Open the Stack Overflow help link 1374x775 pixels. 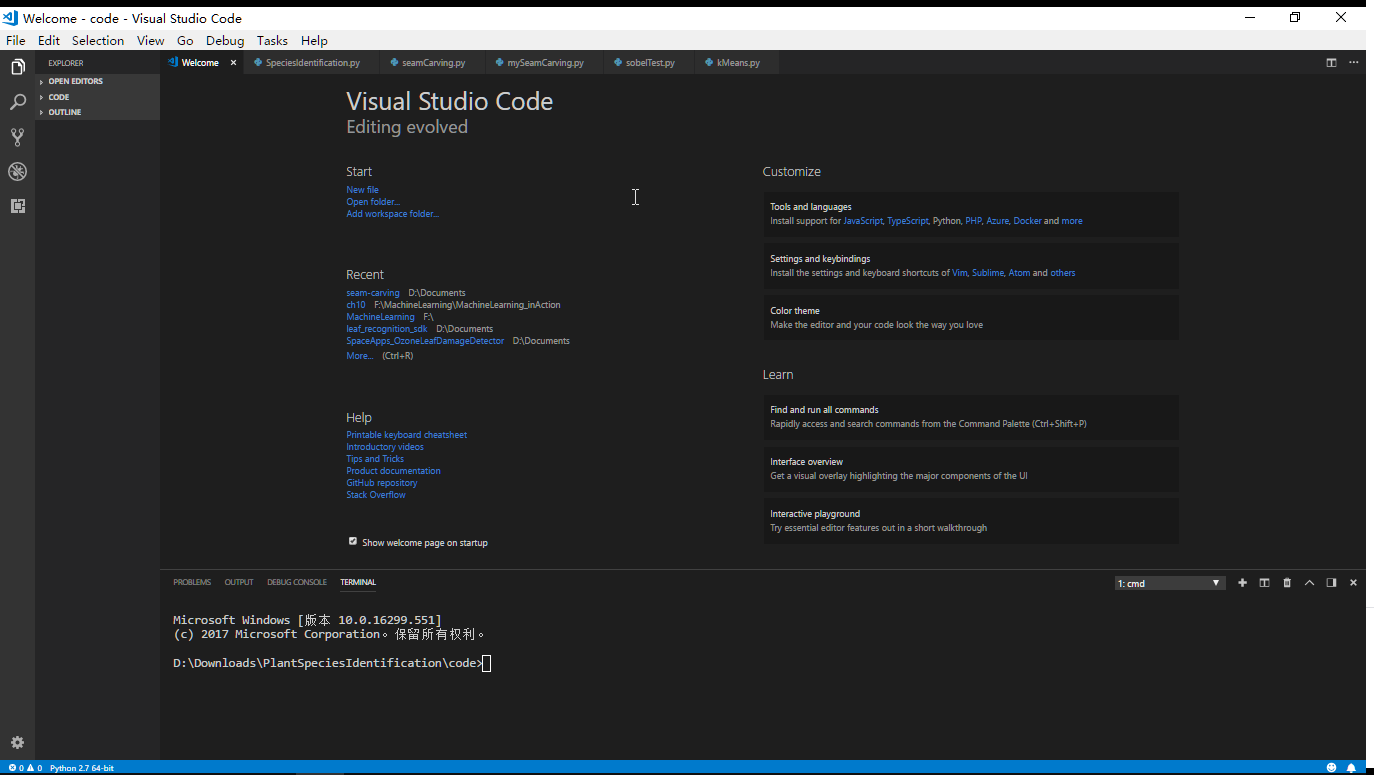pos(376,495)
